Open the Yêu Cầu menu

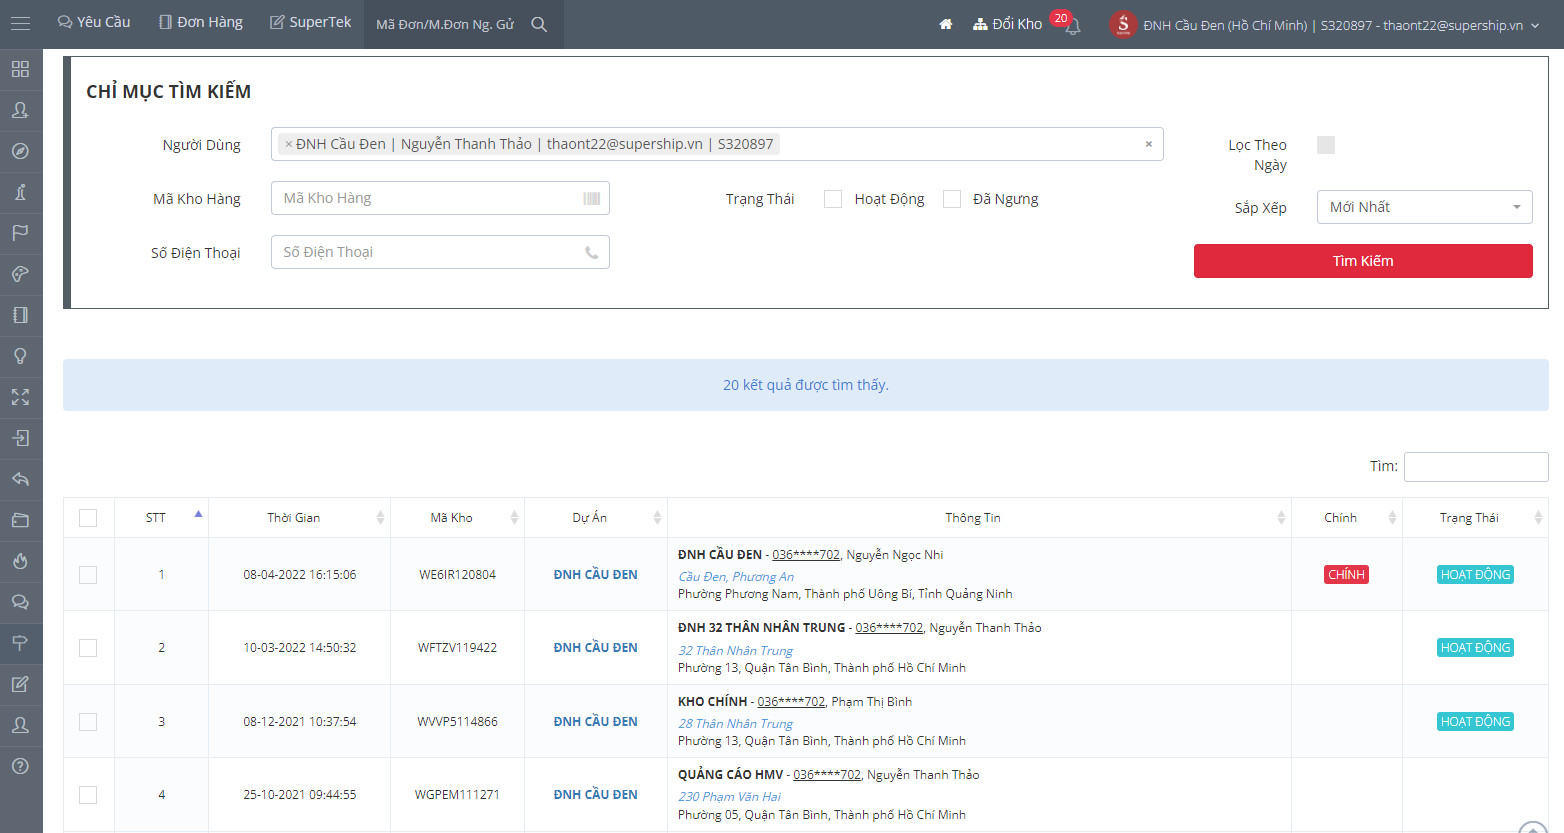pyautogui.click(x=94, y=22)
